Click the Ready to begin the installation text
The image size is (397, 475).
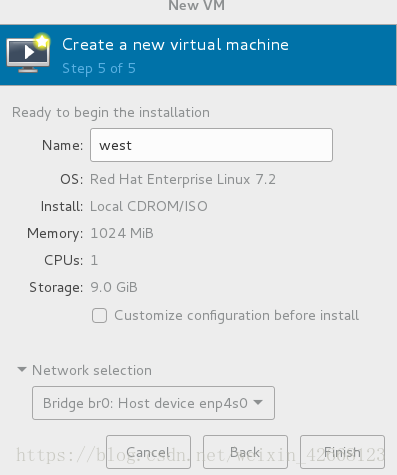pyautogui.click(x=111, y=113)
